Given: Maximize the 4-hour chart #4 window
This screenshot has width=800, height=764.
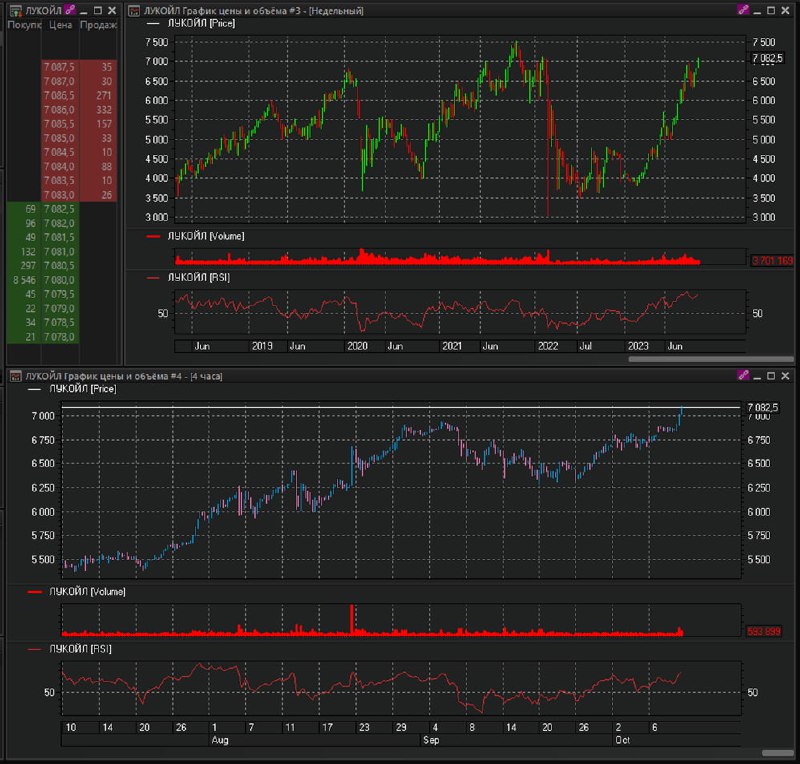Looking at the screenshot, I should (771, 376).
